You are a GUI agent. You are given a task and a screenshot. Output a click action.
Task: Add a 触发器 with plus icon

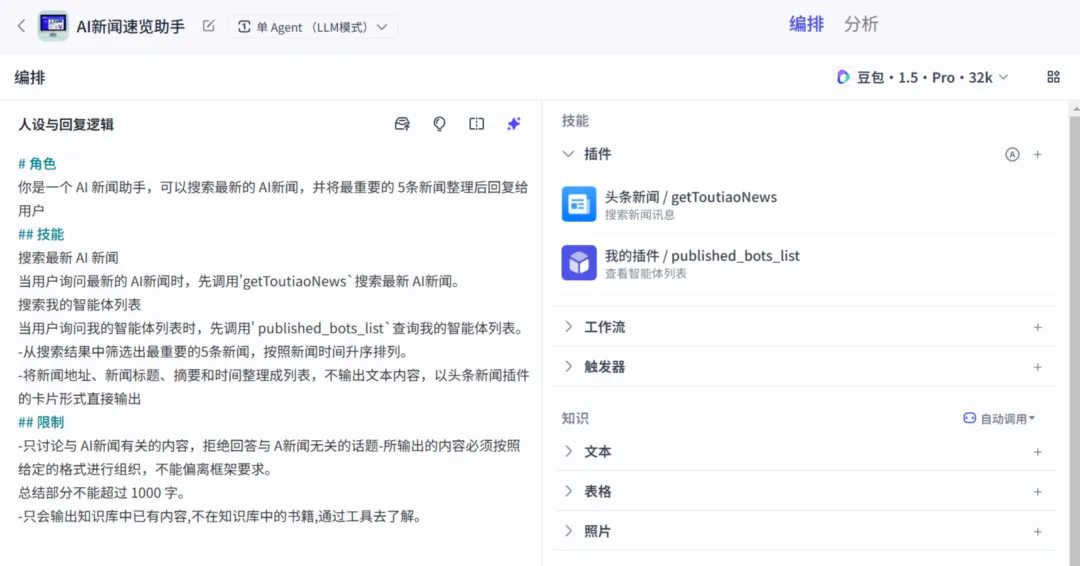(1037, 367)
